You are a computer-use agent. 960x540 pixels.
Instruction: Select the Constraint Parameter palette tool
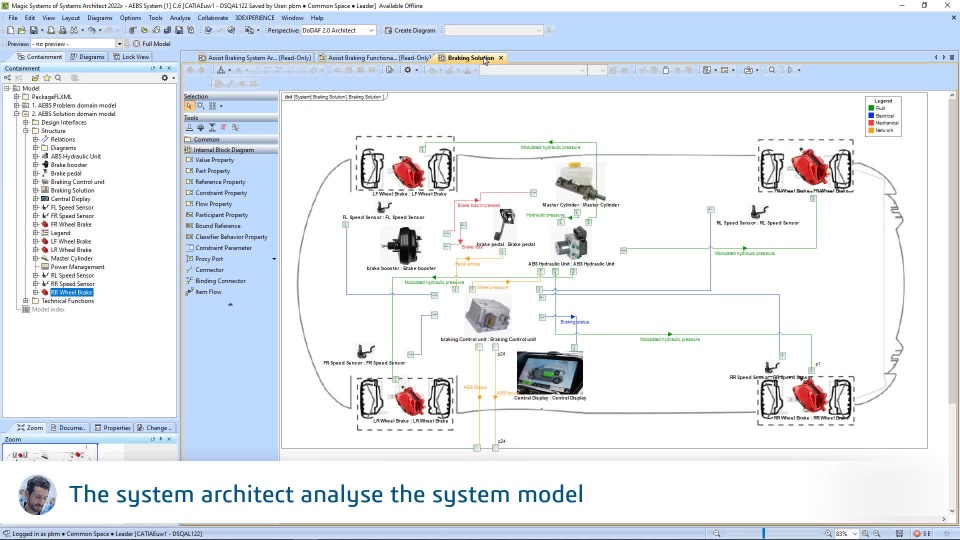[223, 248]
